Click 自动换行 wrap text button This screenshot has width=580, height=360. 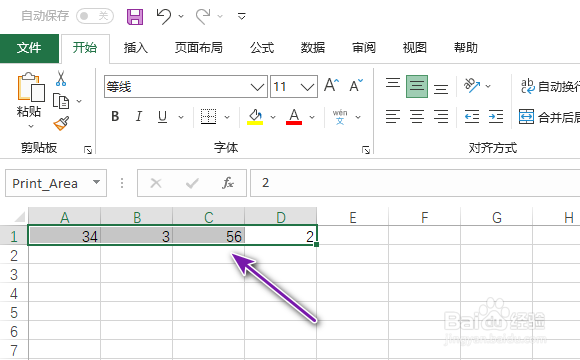pos(550,86)
